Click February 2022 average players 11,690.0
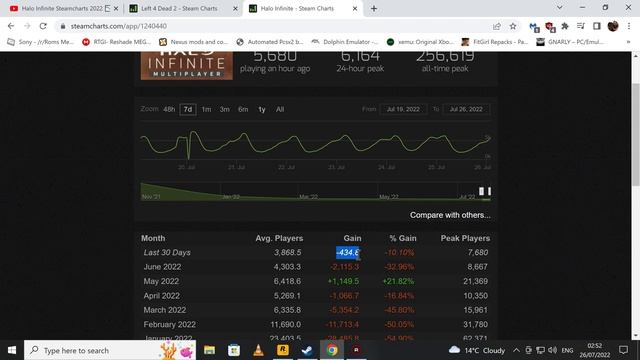The image size is (640, 360). pyautogui.click(x=285, y=324)
